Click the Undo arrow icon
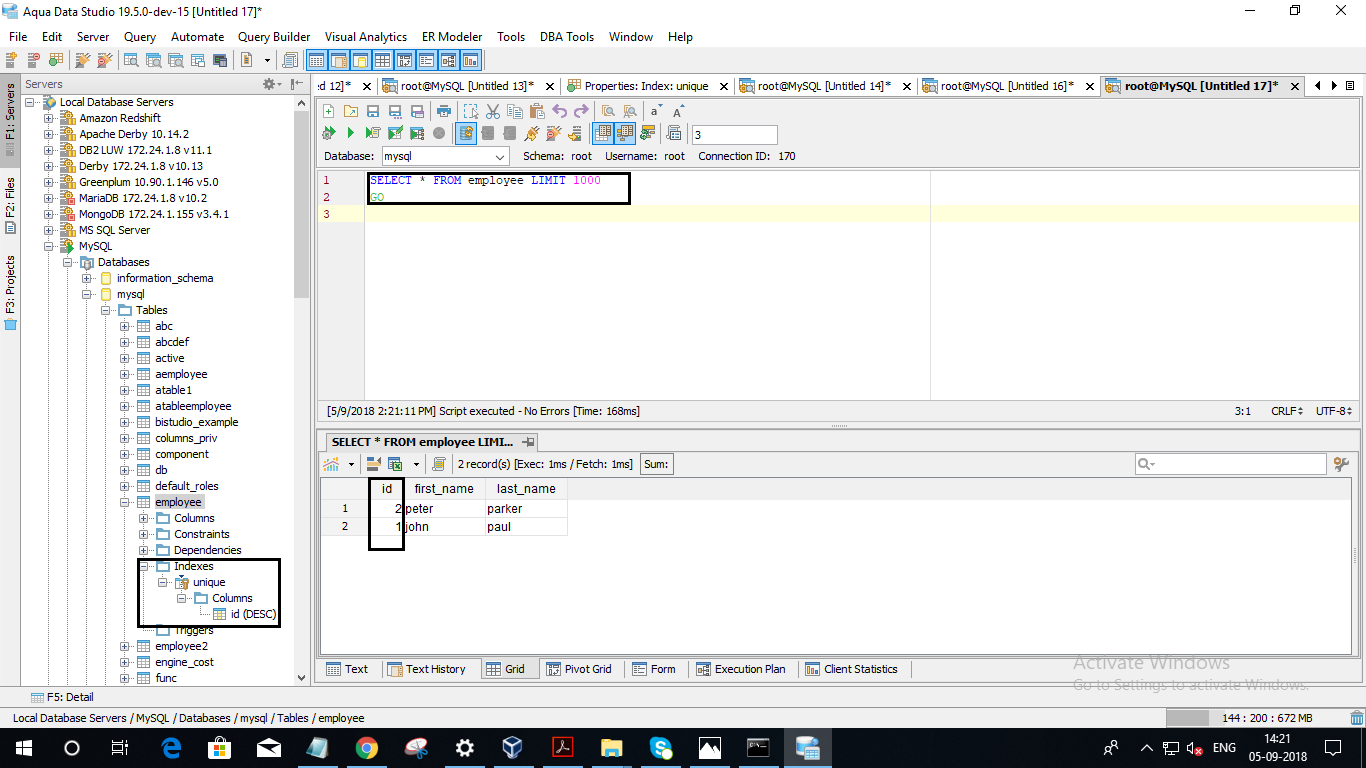Viewport: 1366px width, 768px height. [560, 111]
